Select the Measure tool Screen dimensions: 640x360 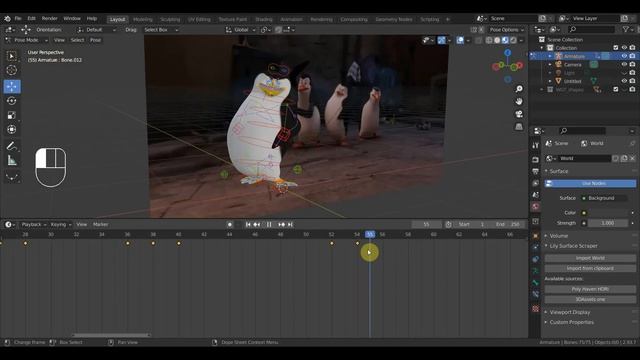click(11, 160)
